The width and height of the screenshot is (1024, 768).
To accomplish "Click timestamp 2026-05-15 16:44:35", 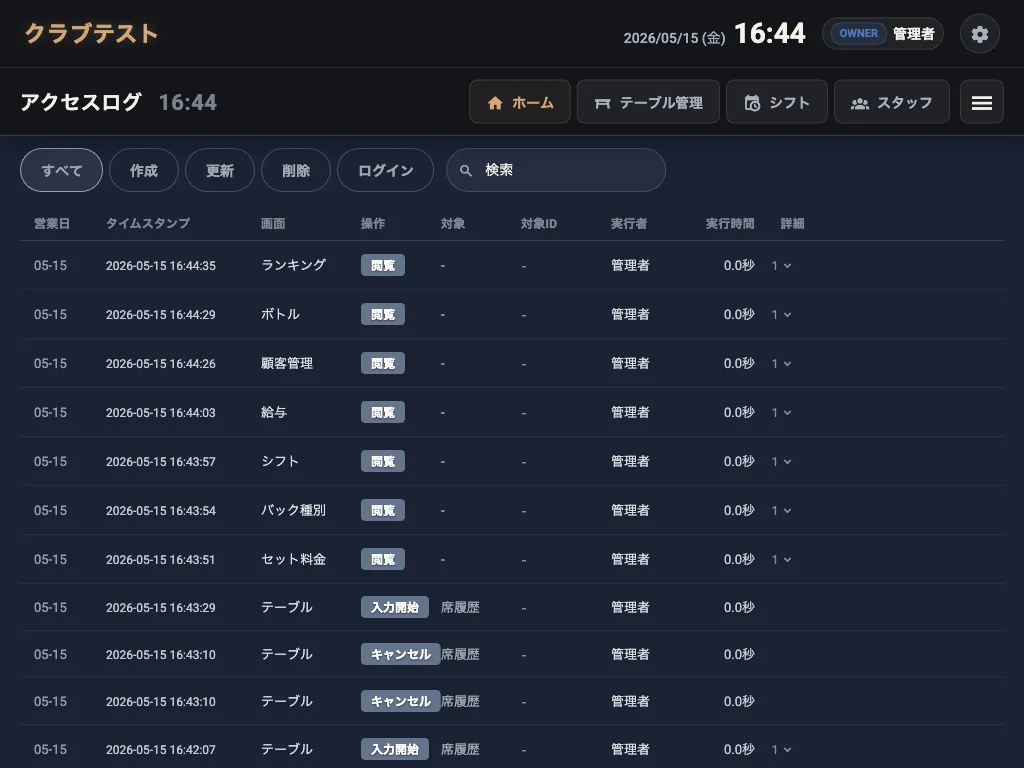I will coord(161,266).
